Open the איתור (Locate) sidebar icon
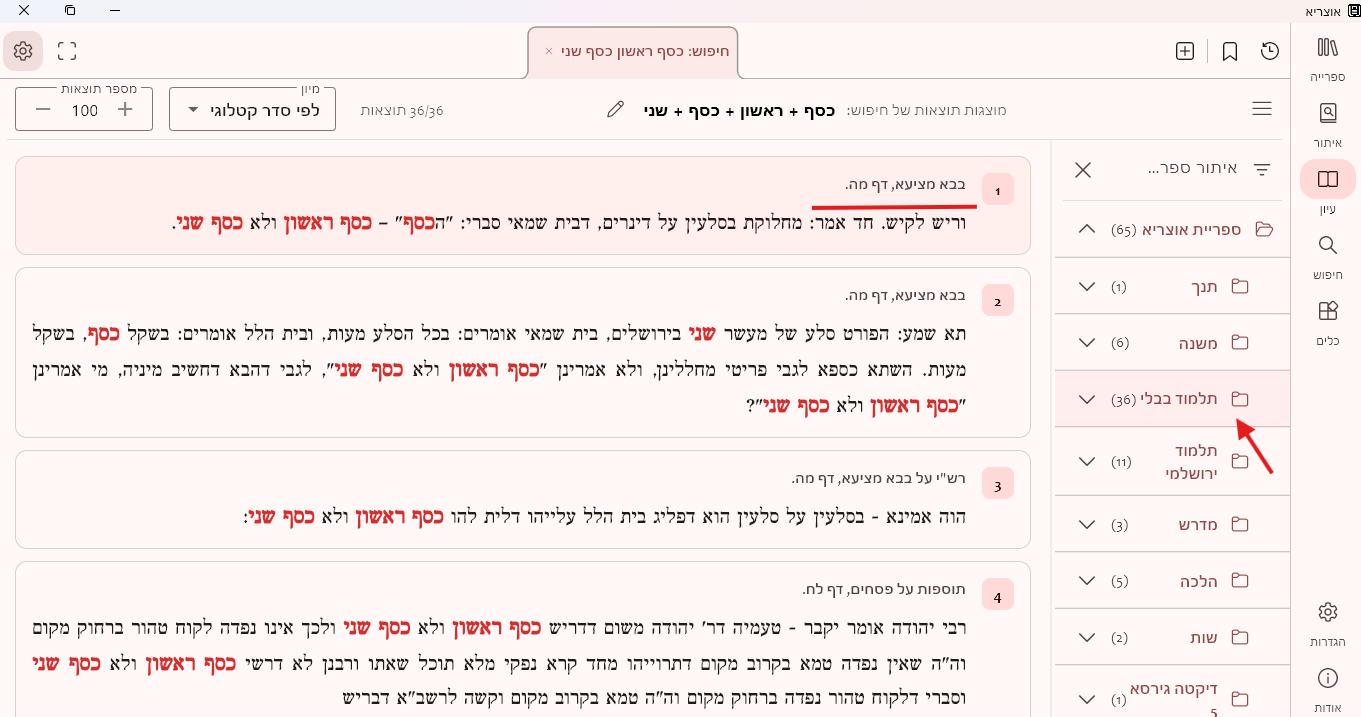Screen dimensions: 1361x717 coord(1327,123)
